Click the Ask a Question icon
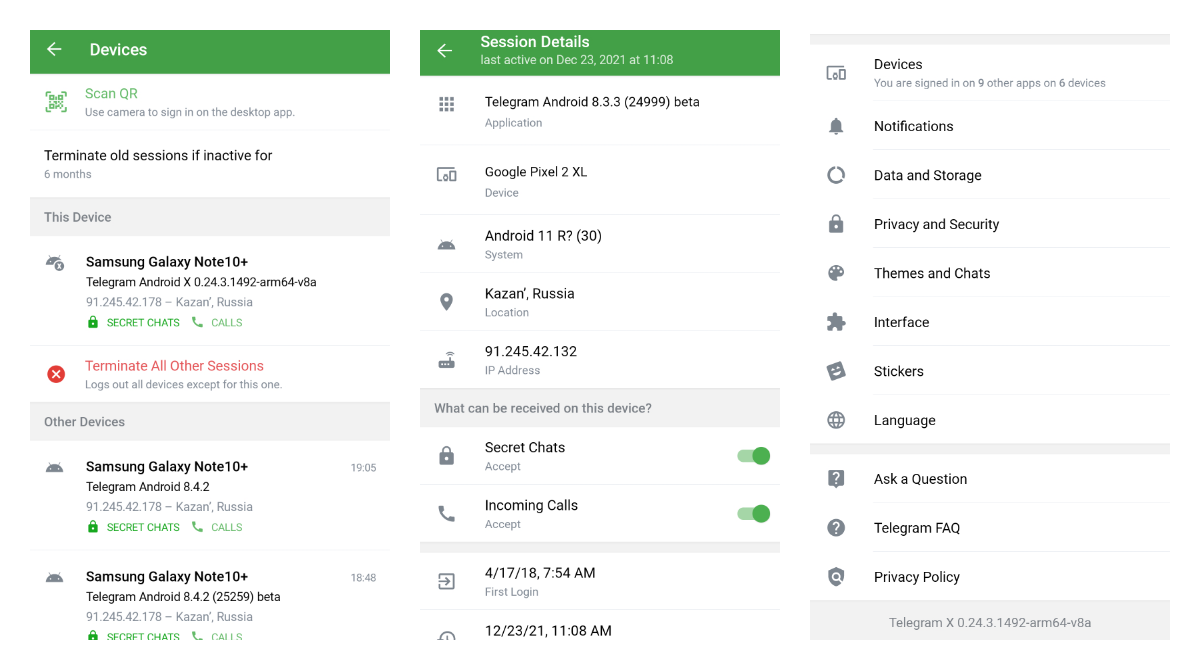 tap(836, 479)
